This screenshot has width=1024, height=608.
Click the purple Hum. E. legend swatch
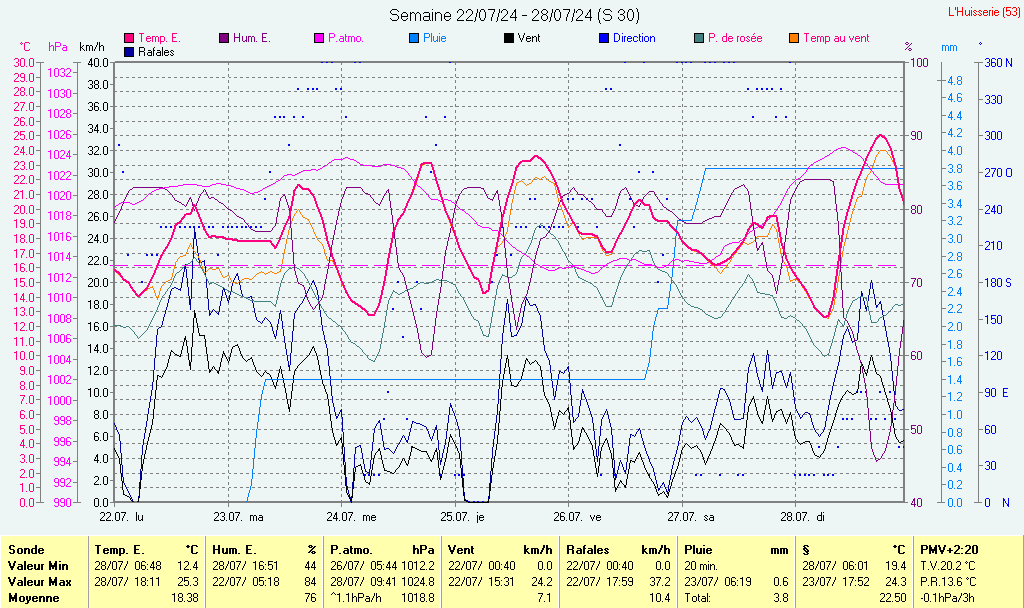point(224,39)
